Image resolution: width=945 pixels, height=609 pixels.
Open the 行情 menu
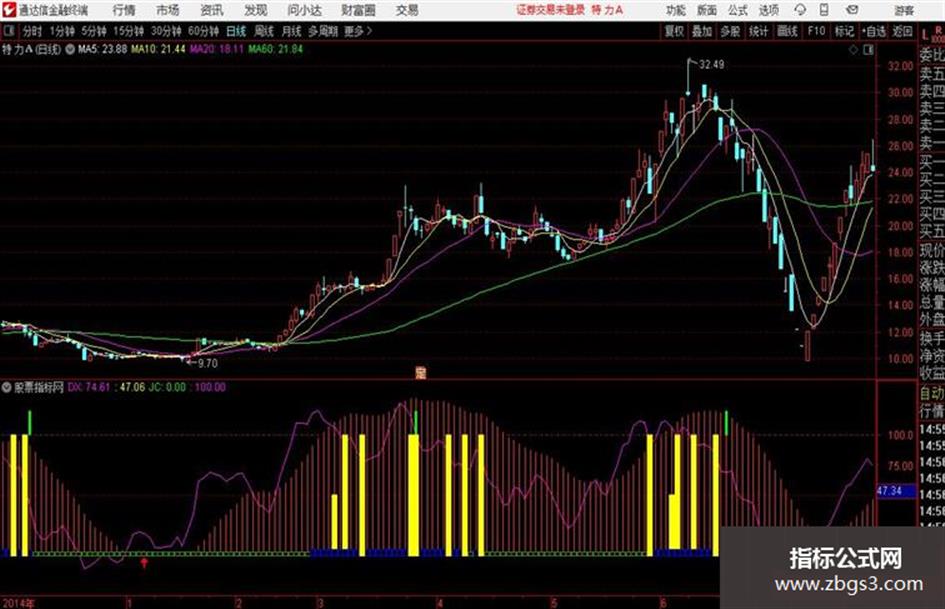point(124,10)
